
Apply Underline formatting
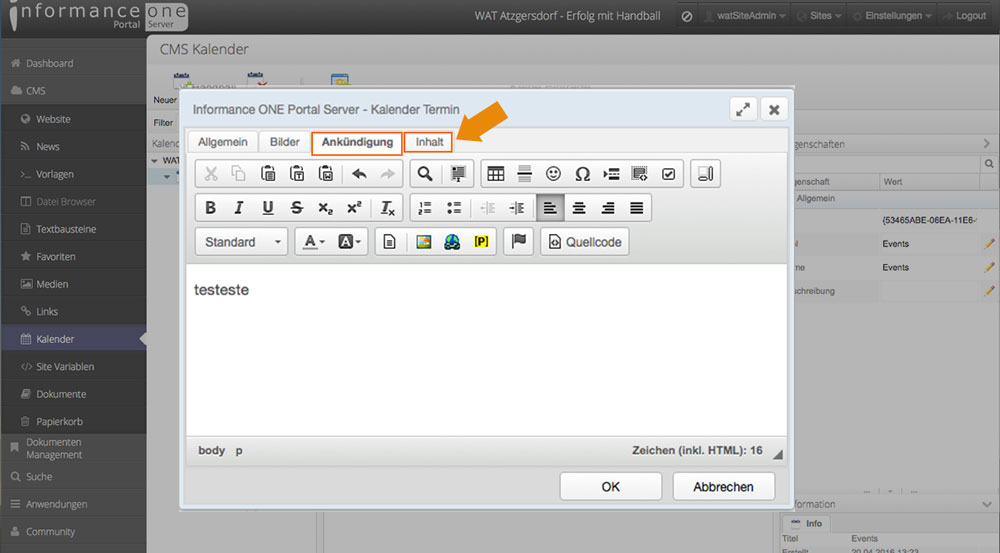268,208
